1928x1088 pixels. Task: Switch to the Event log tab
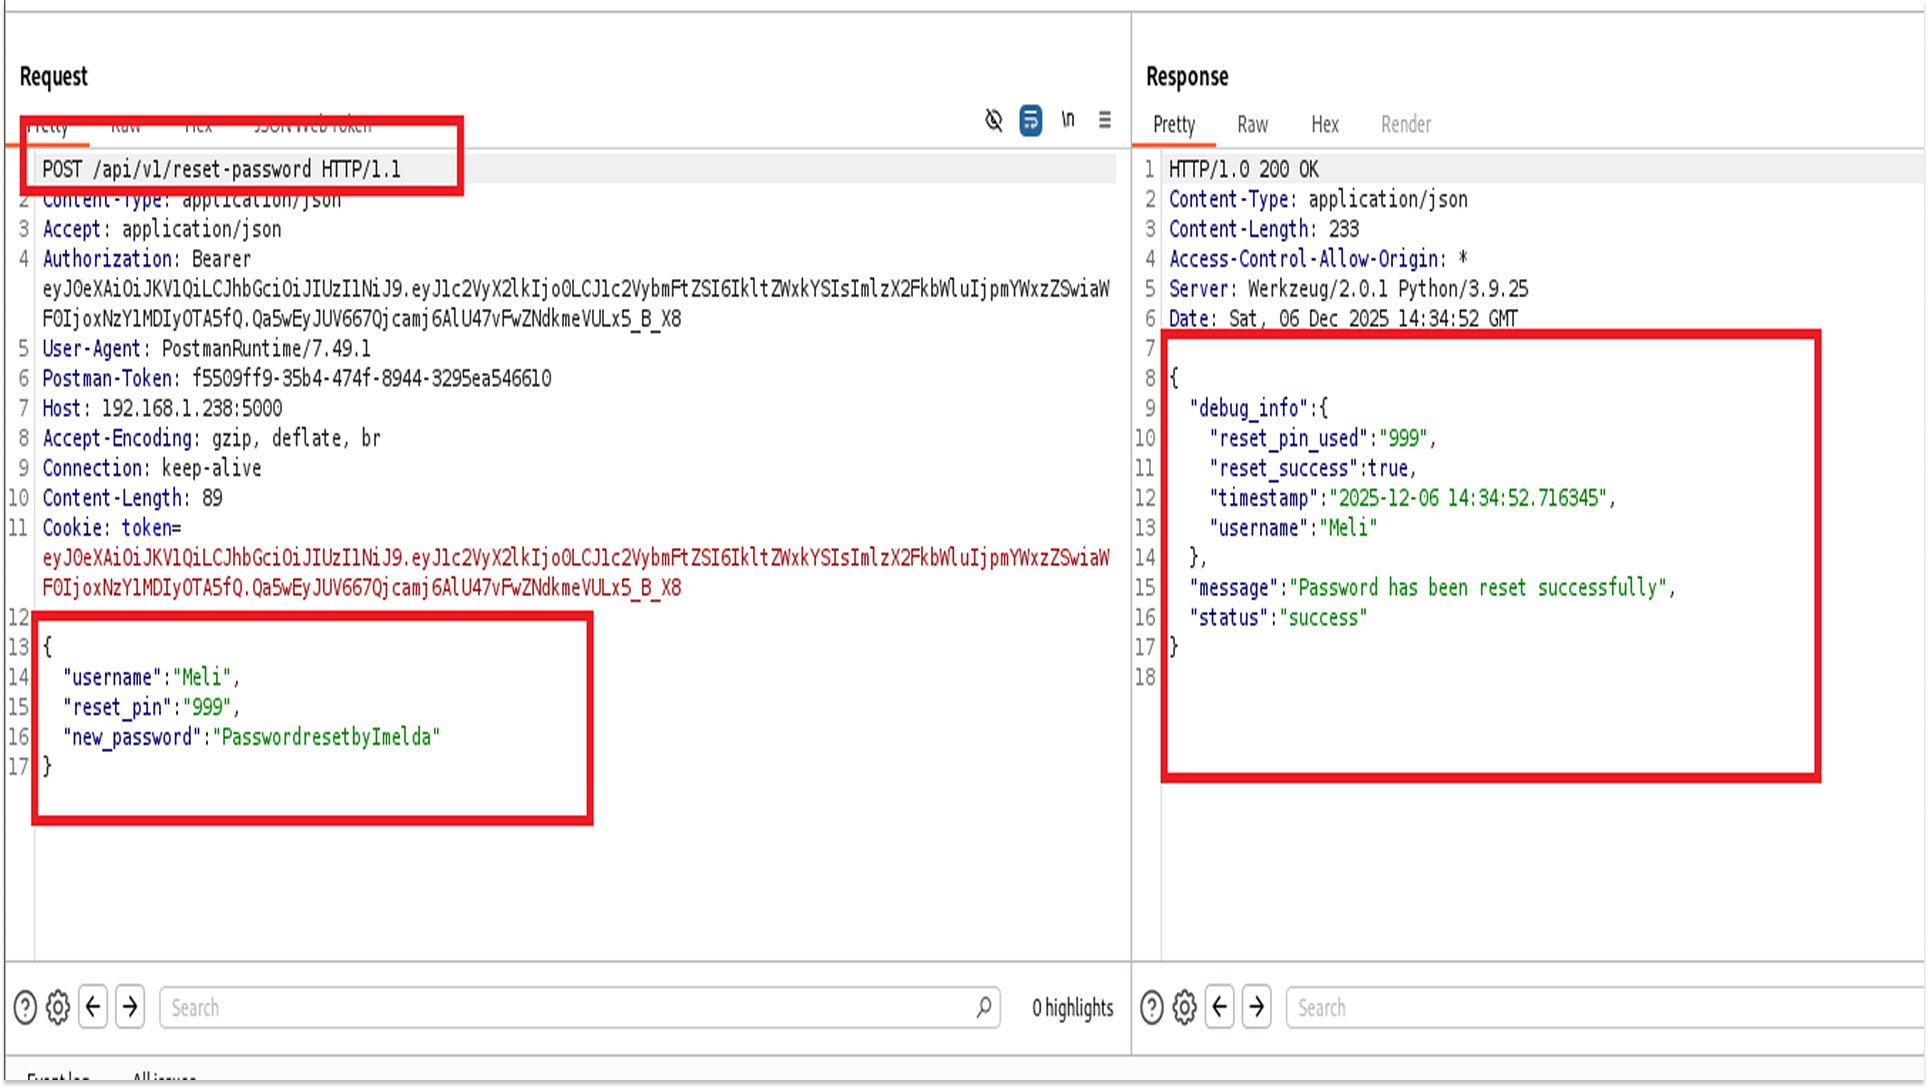coord(59,1078)
